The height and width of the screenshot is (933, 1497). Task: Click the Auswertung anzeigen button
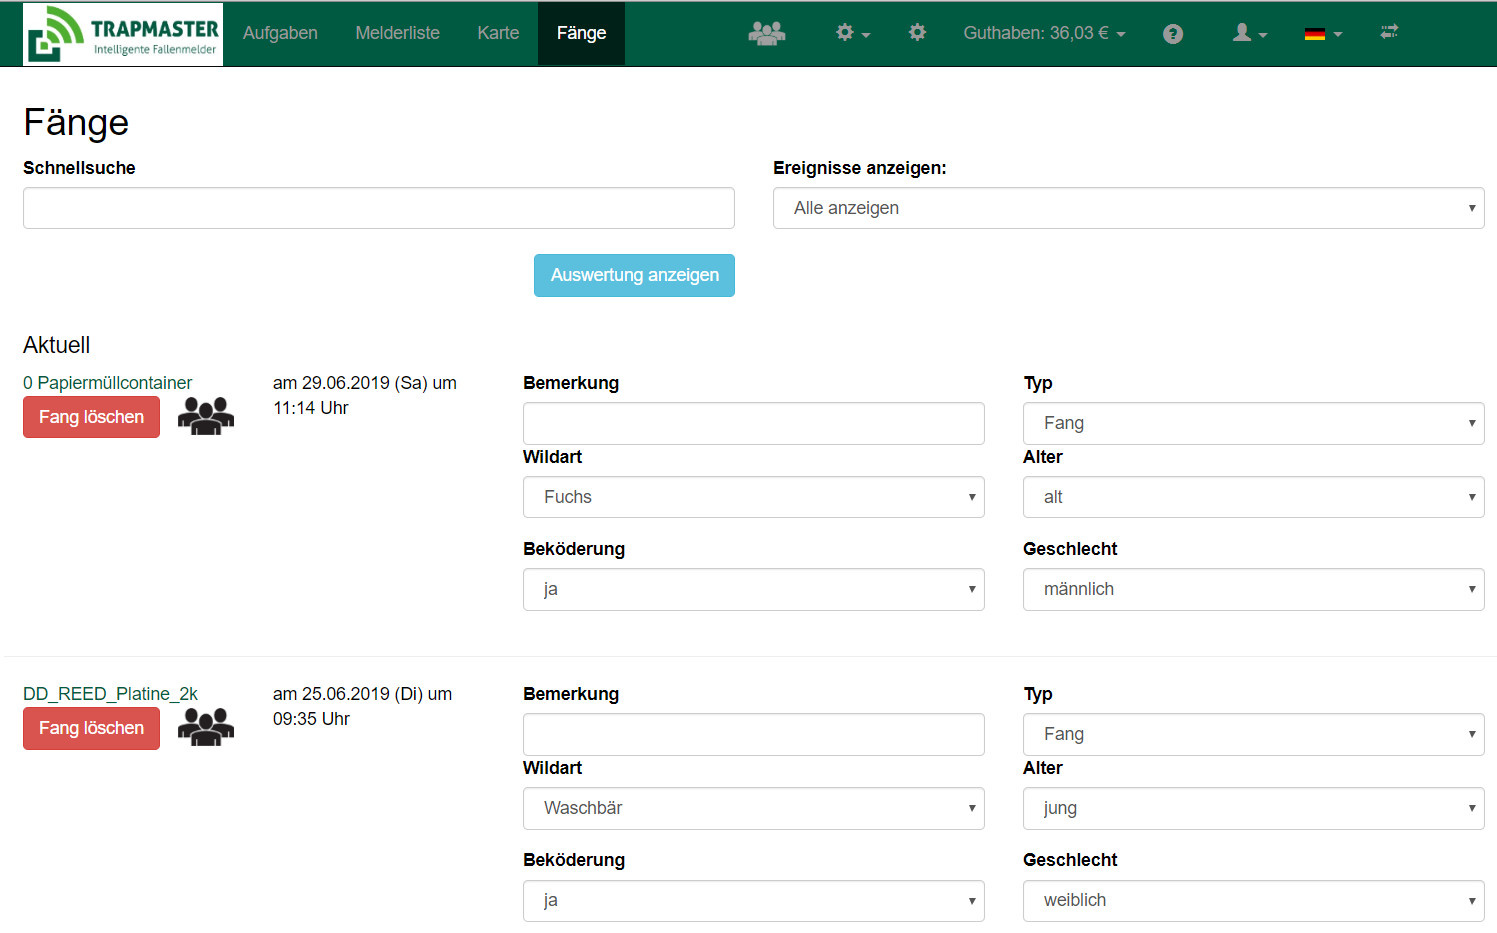tap(634, 275)
